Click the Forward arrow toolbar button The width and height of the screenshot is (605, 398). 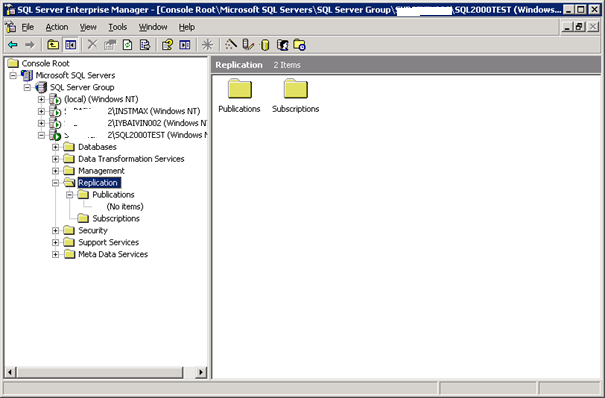30,45
